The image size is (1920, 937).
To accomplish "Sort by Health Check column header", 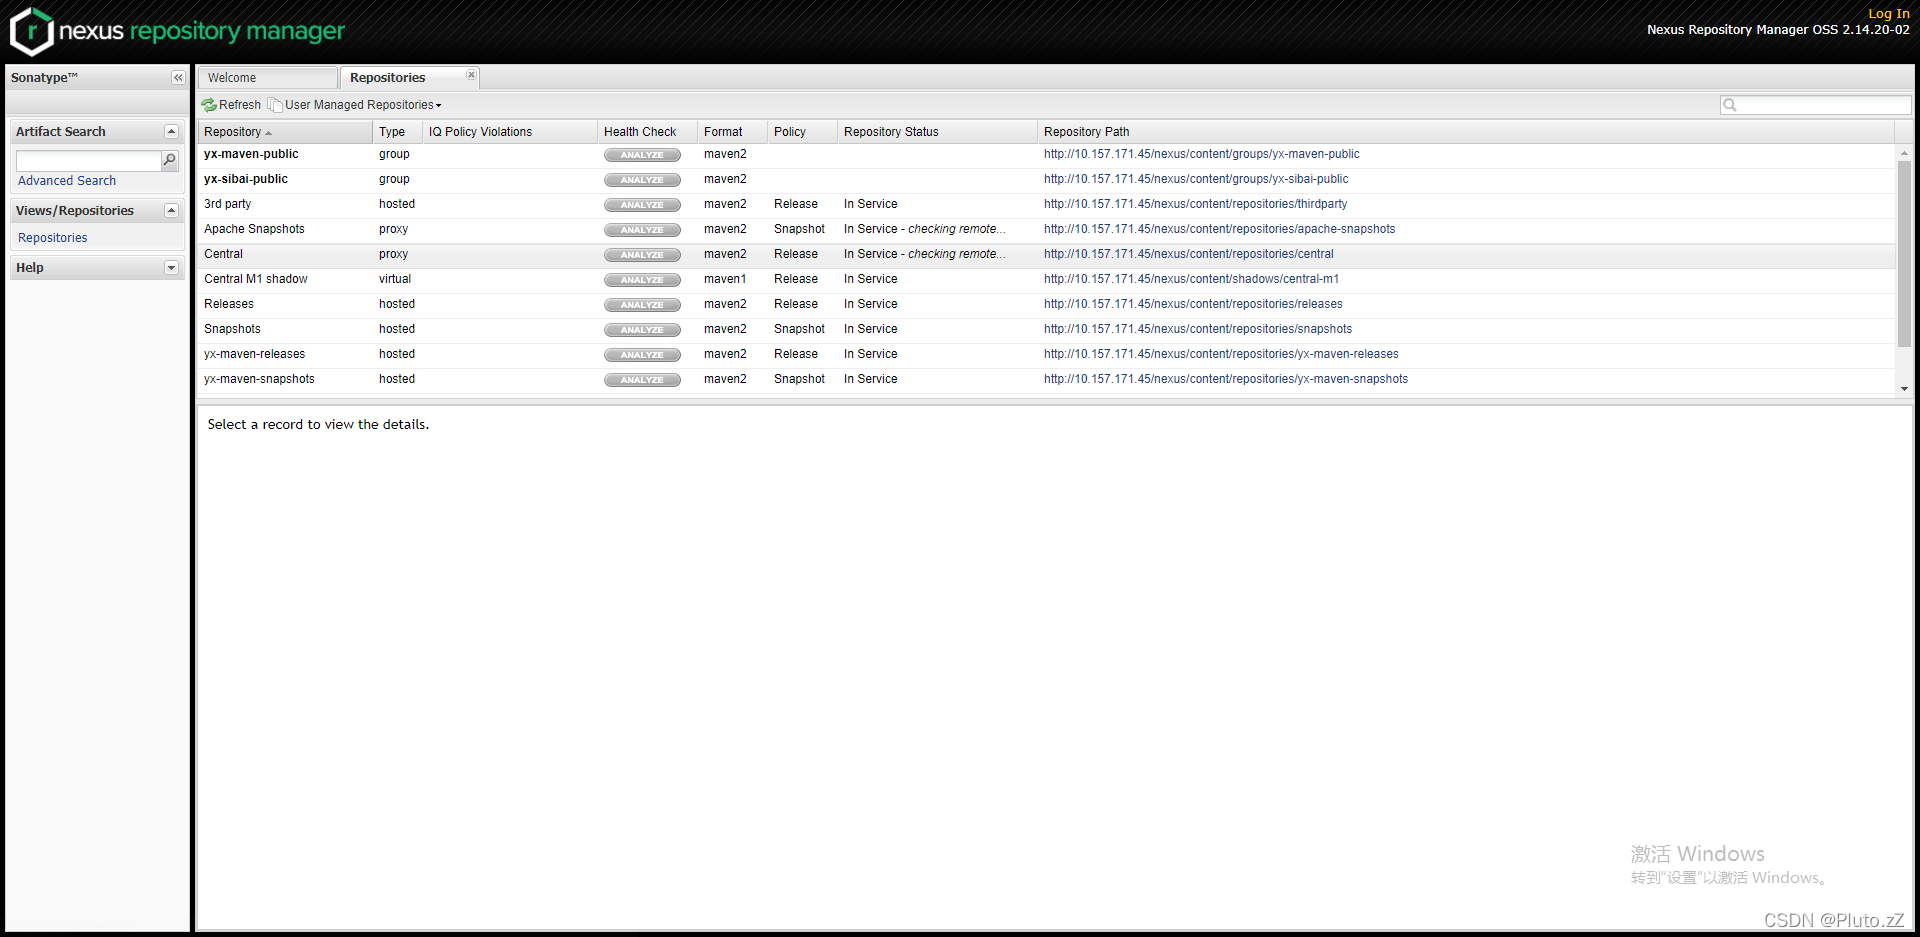I will [647, 132].
